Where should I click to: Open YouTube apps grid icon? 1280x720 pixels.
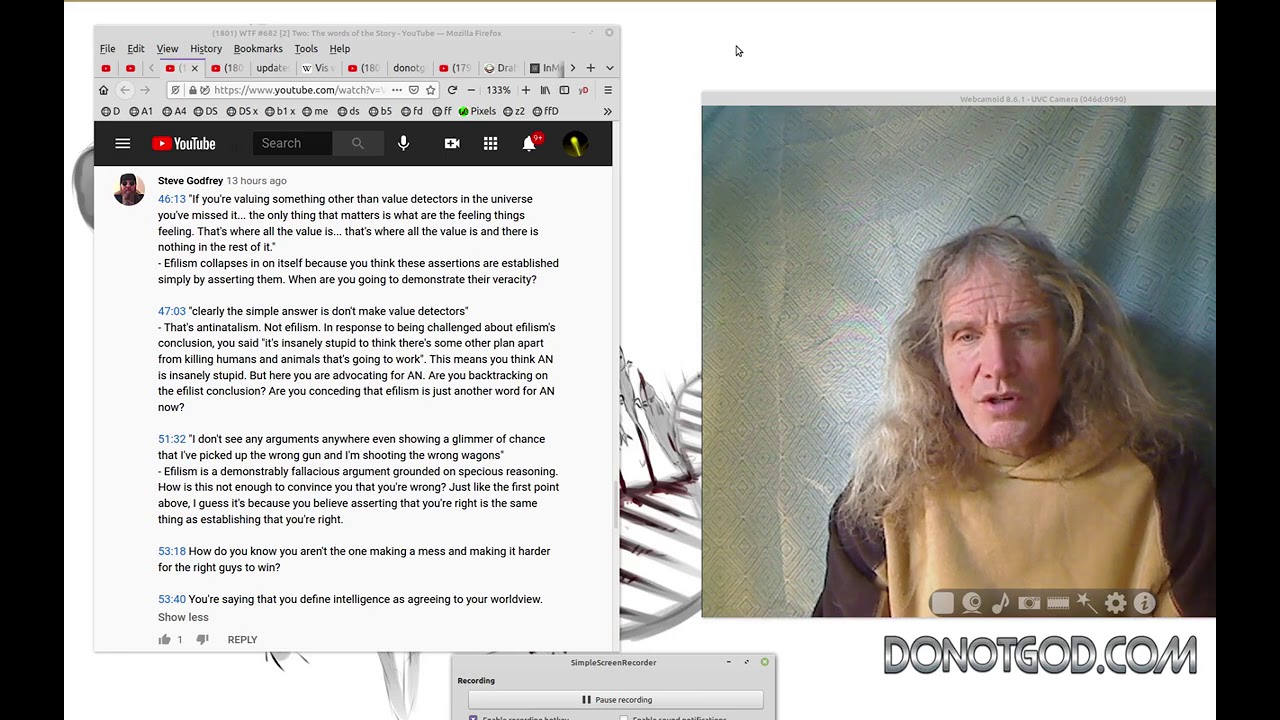click(490, 144)
